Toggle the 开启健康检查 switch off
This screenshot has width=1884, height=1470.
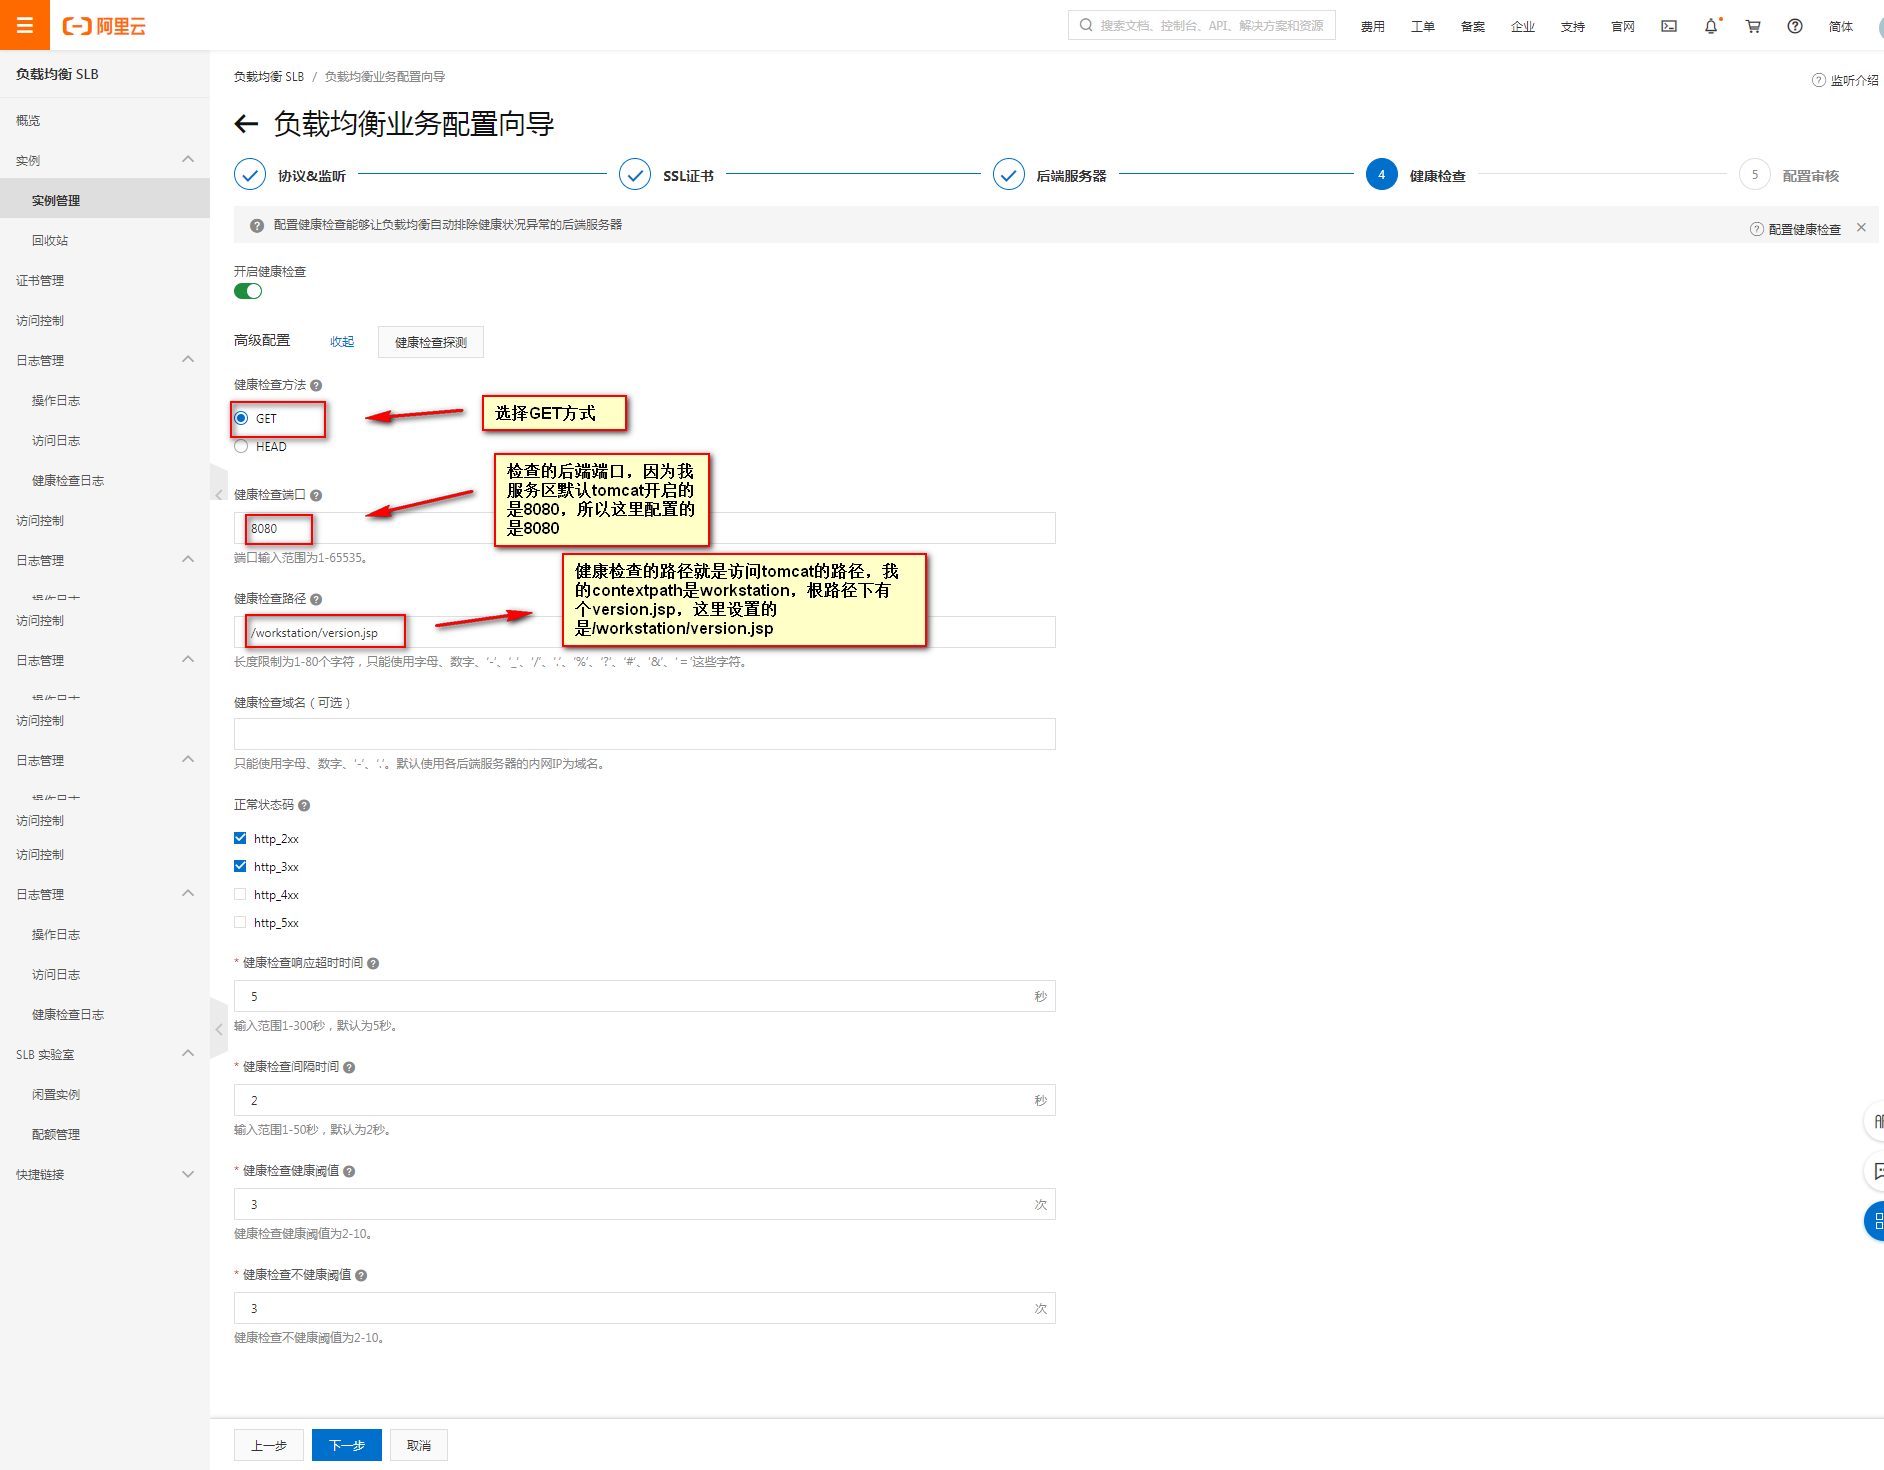click(248, 291)
